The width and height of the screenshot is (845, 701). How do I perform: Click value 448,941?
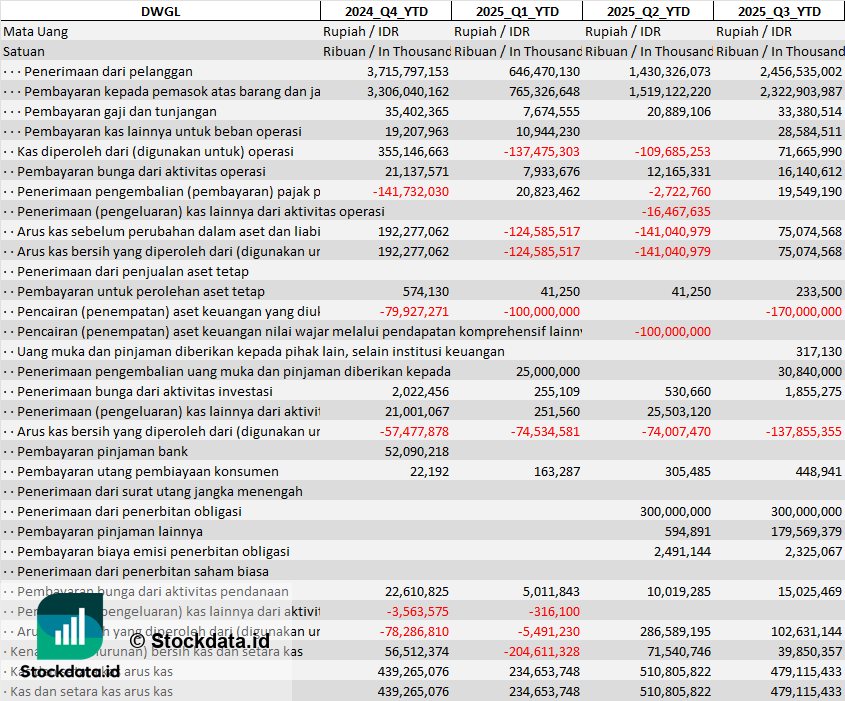pyautogui.click(x=819, y=471)
